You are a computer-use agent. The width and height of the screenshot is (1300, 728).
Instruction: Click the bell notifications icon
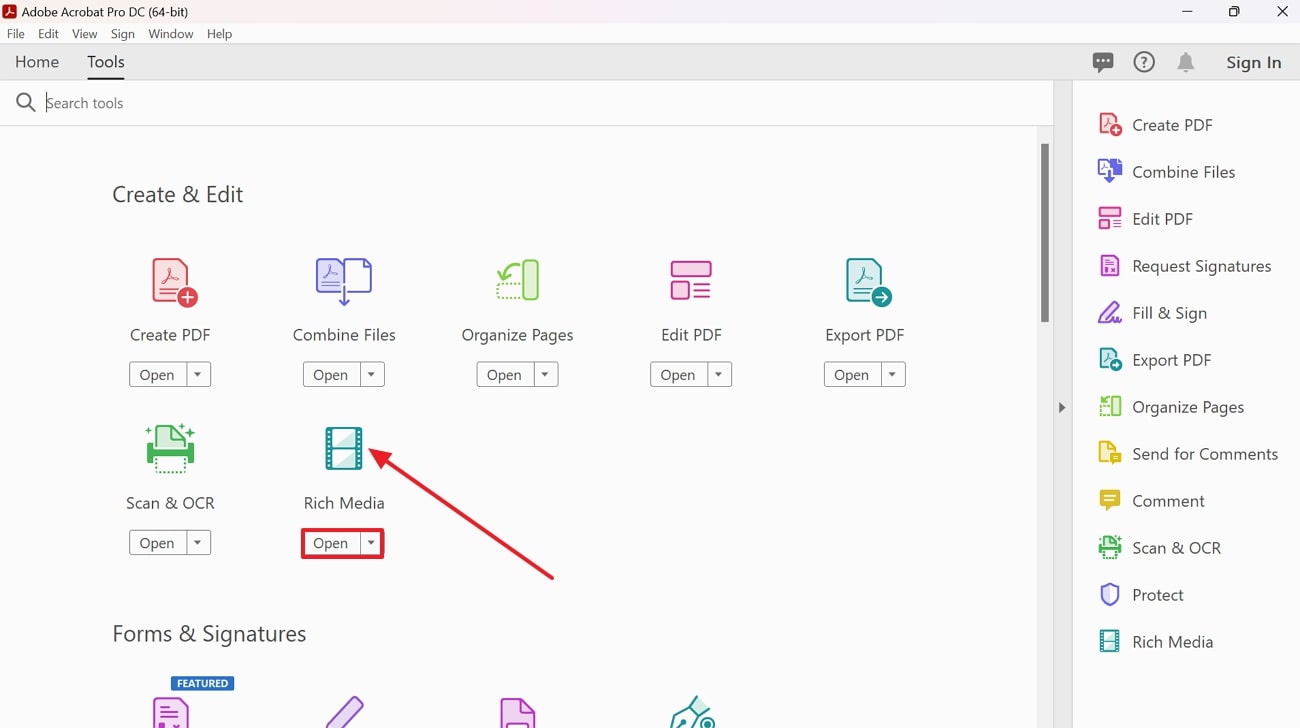[1186, 62]
